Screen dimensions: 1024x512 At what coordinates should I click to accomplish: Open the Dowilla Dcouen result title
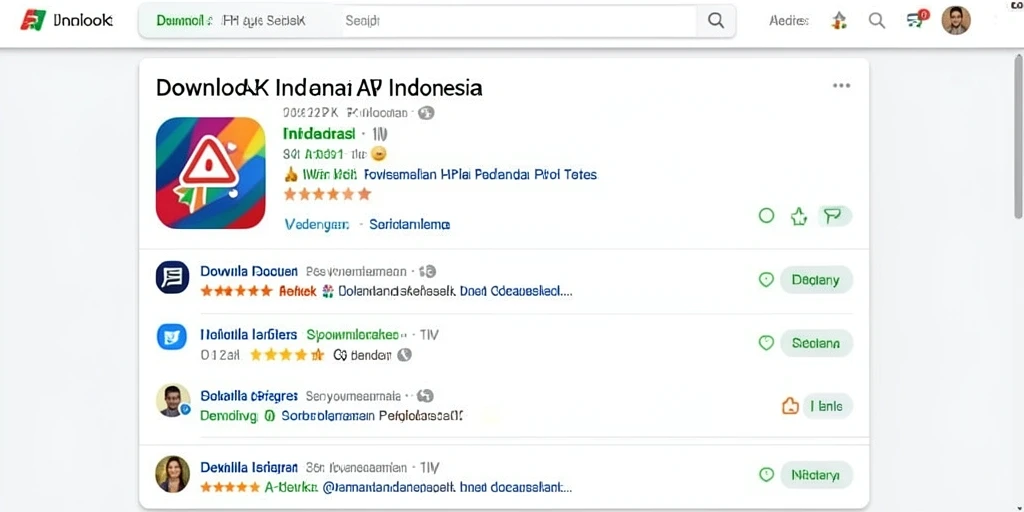[x=249, y=271]
